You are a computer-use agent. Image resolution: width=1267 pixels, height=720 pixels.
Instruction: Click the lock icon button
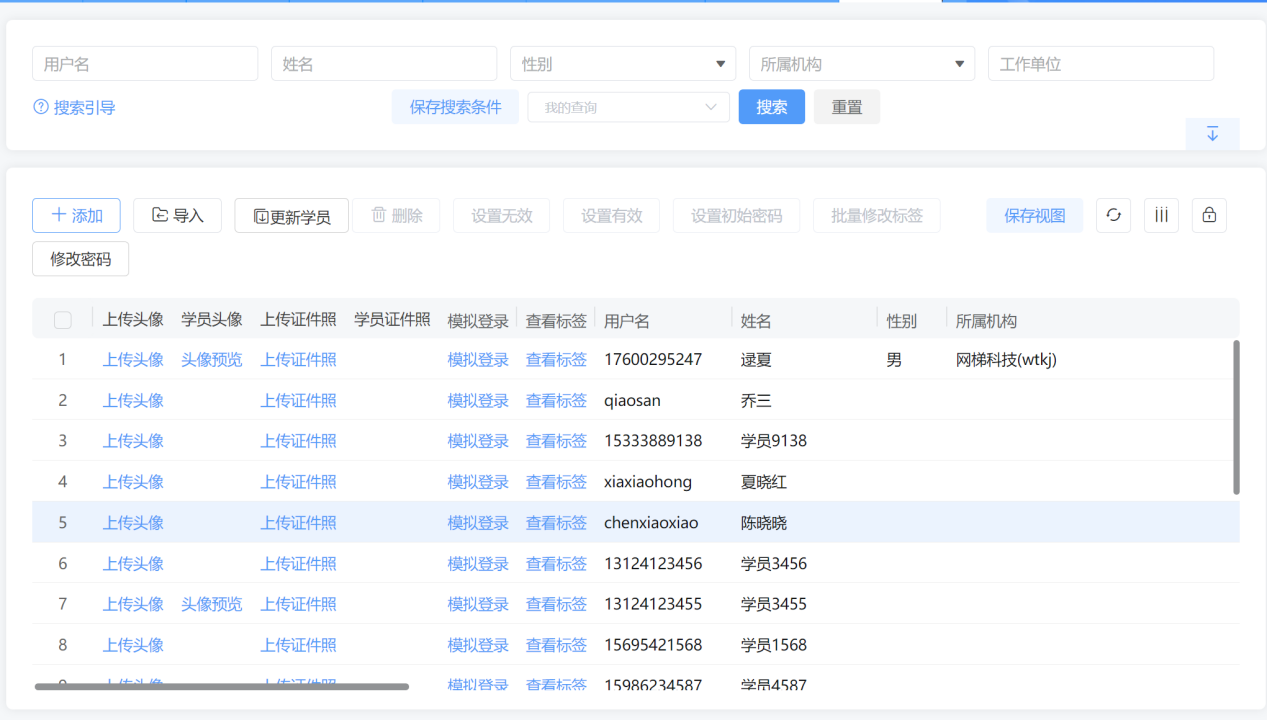tap(1209, 215)
